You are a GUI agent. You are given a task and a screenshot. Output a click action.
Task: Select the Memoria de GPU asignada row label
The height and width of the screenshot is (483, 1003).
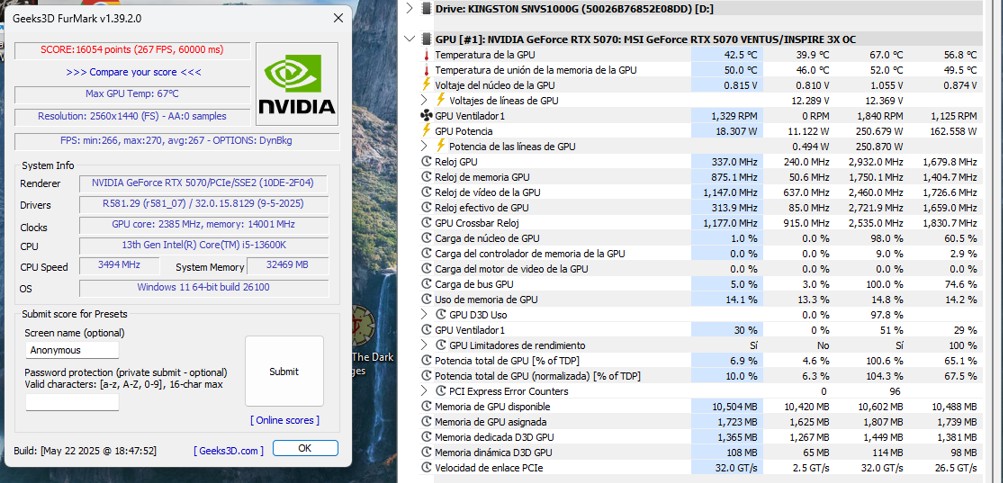point(493,422)
